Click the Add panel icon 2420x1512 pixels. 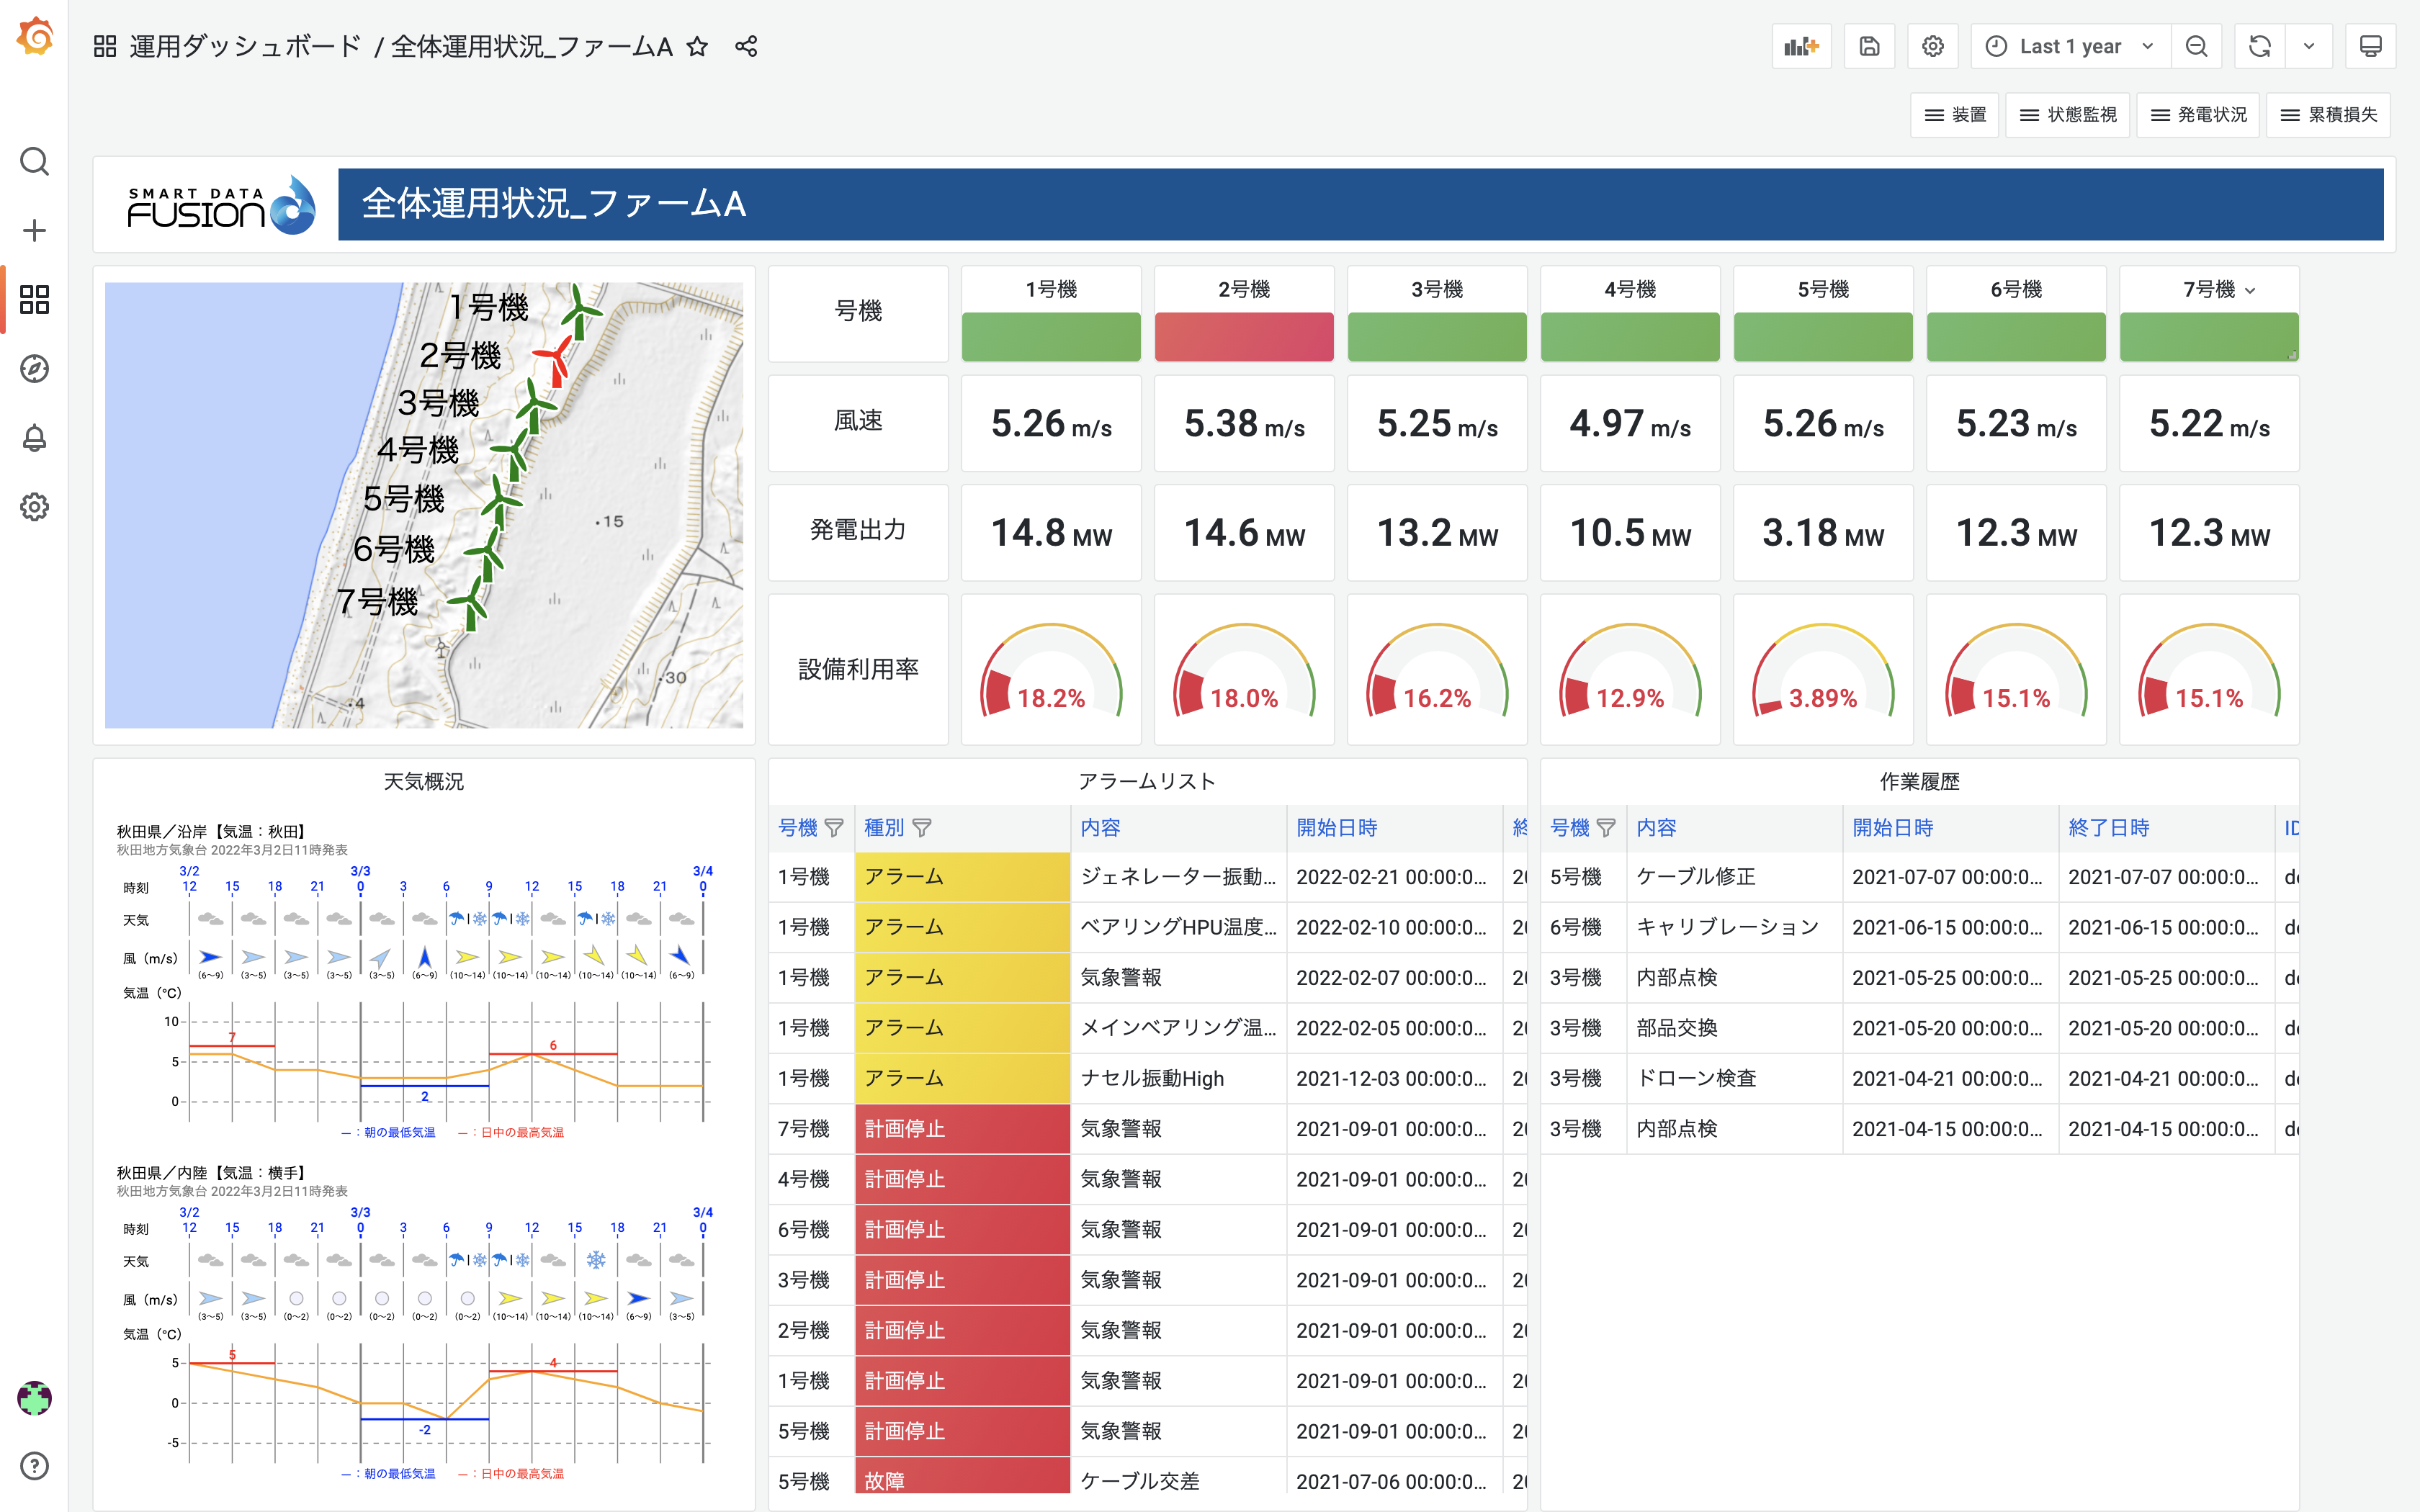point(1801,46)
